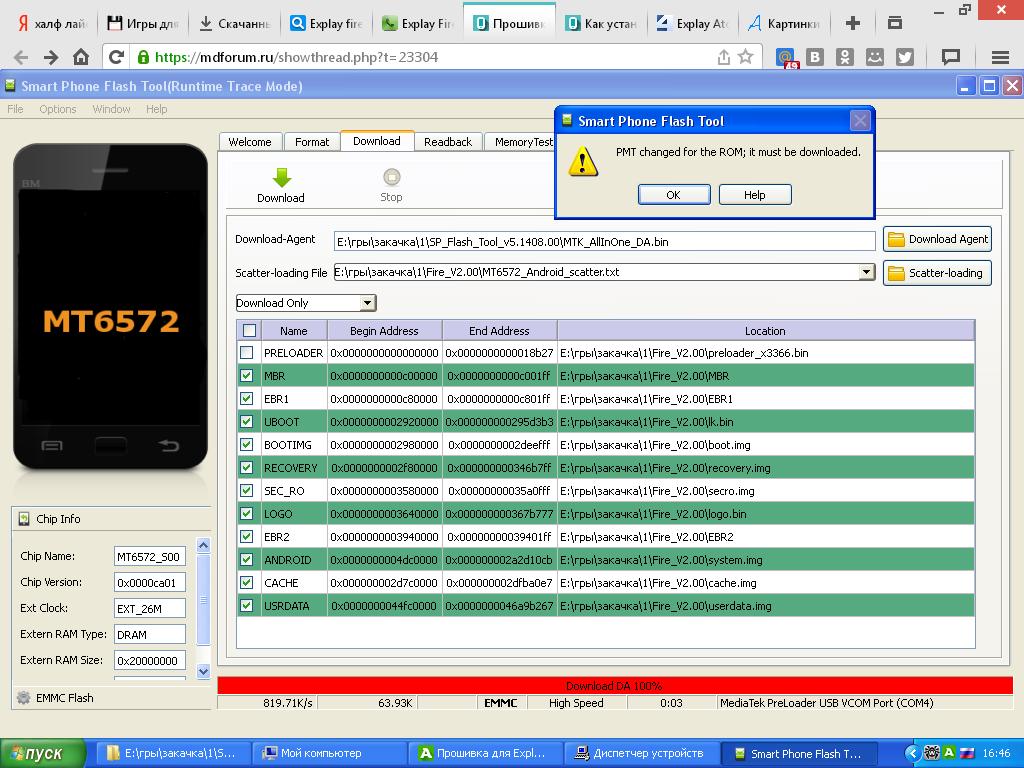Uncheck the RECOVERY partition checkbox

click(x=247, y=468)
